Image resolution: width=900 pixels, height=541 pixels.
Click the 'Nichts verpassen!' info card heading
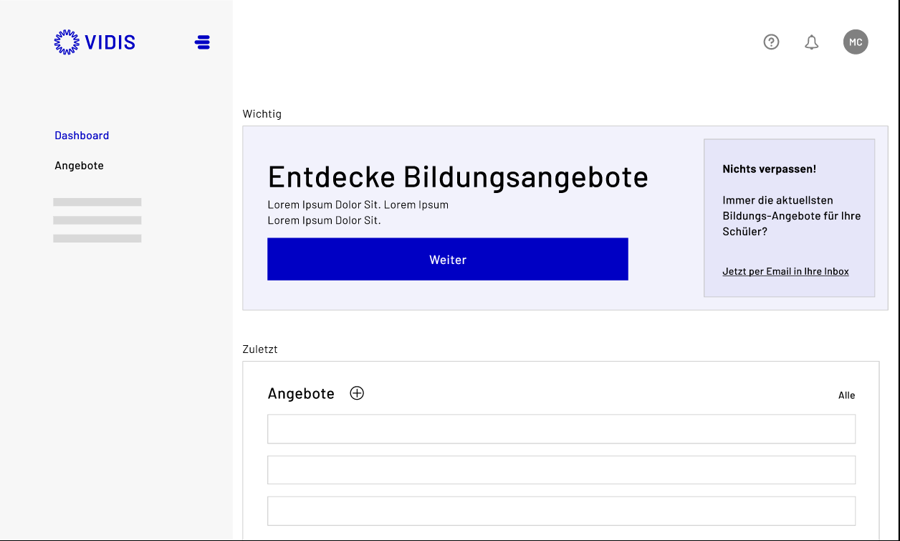tap(769, 169)
